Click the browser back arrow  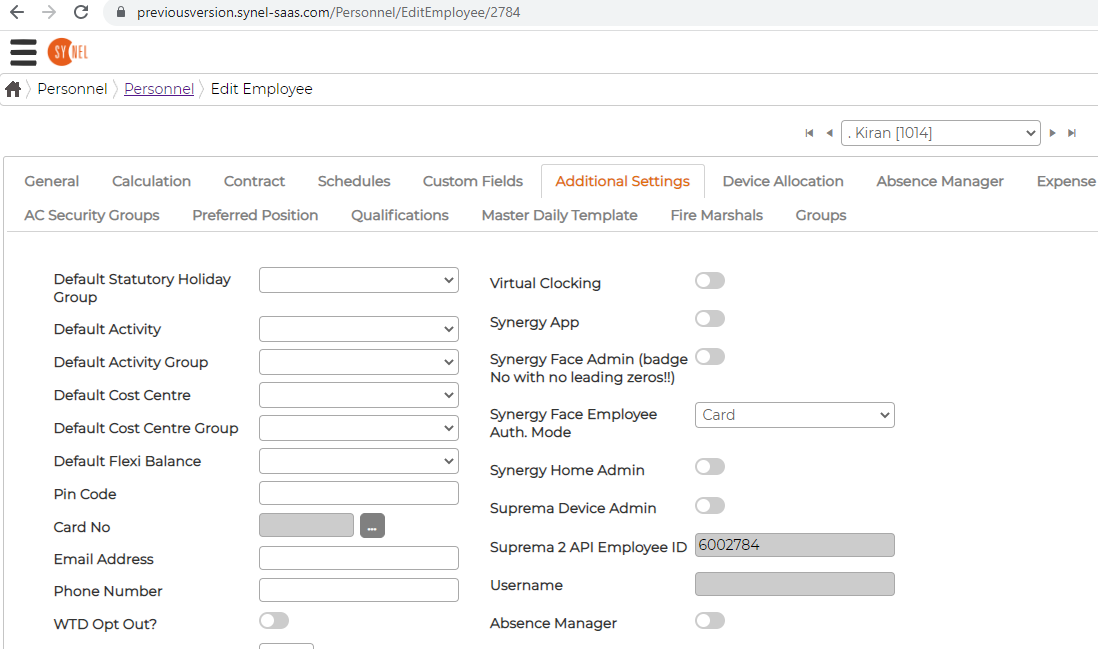pyautogui.click(x=17, y=12)
